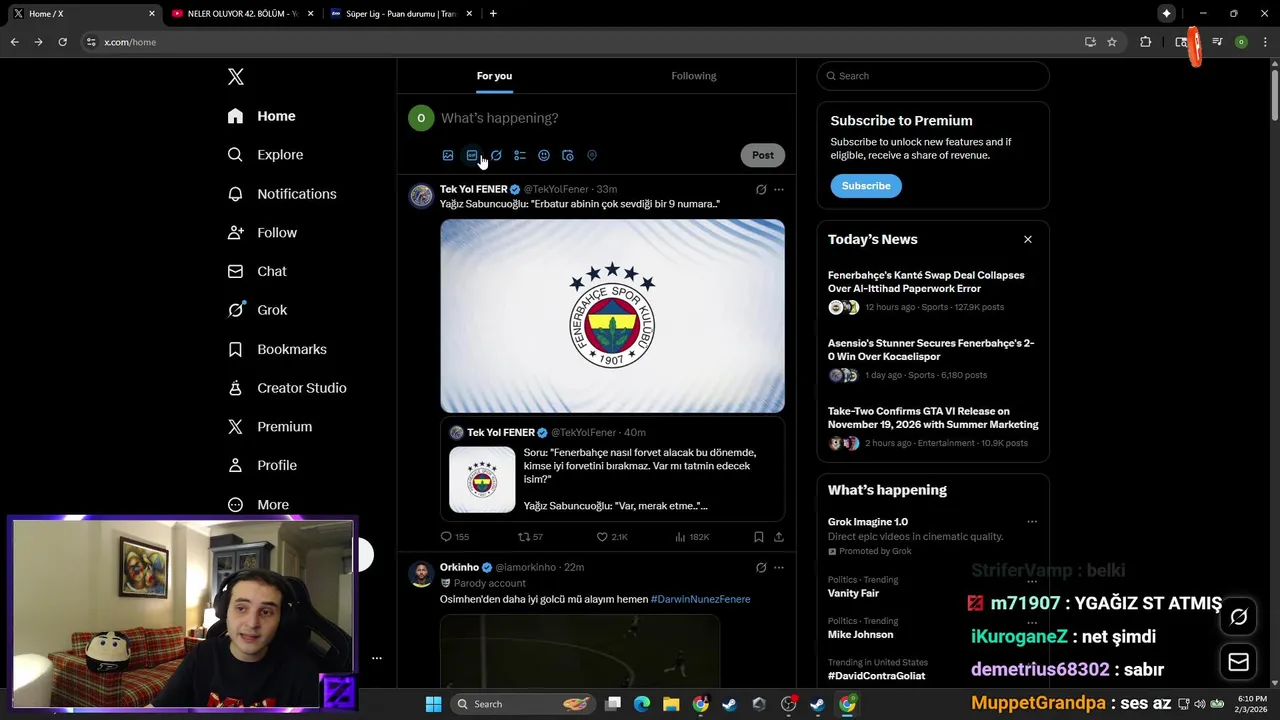Open the more menu on the Orkinho post
This screenshot has height=720, width=1280.
coord(779,567)
